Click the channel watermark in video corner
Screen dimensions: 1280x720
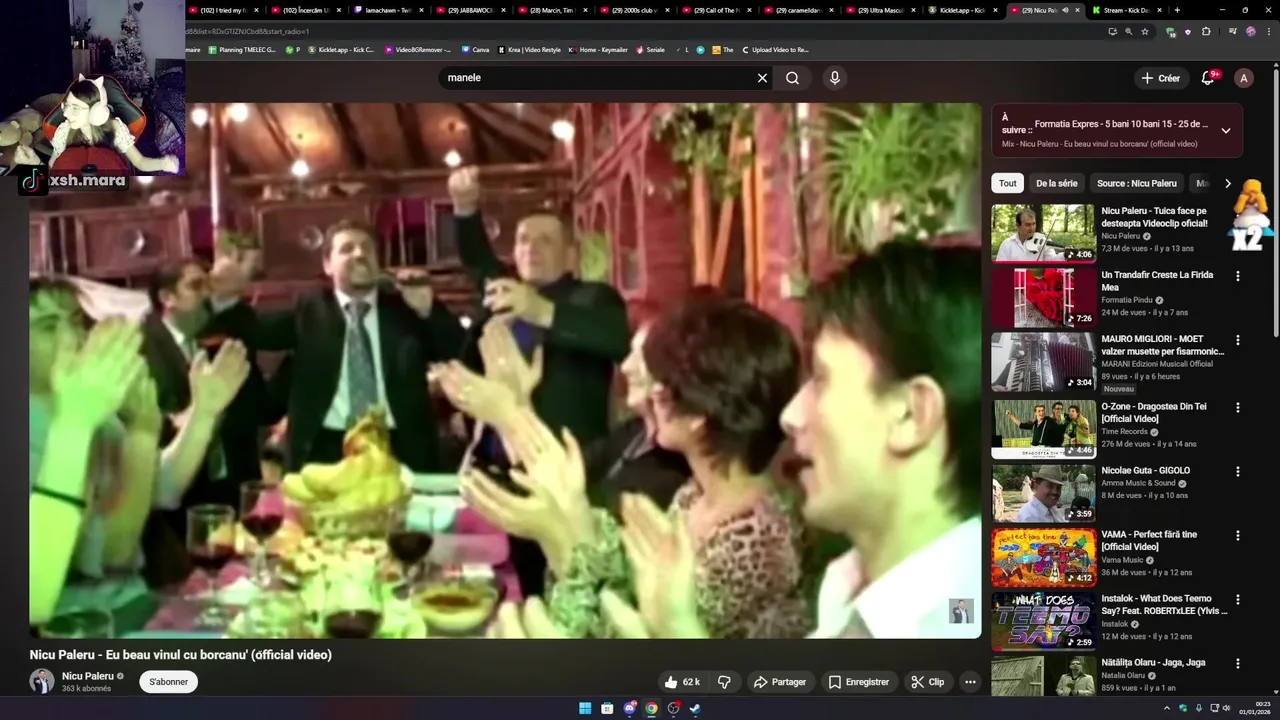[x=961, y=611]
